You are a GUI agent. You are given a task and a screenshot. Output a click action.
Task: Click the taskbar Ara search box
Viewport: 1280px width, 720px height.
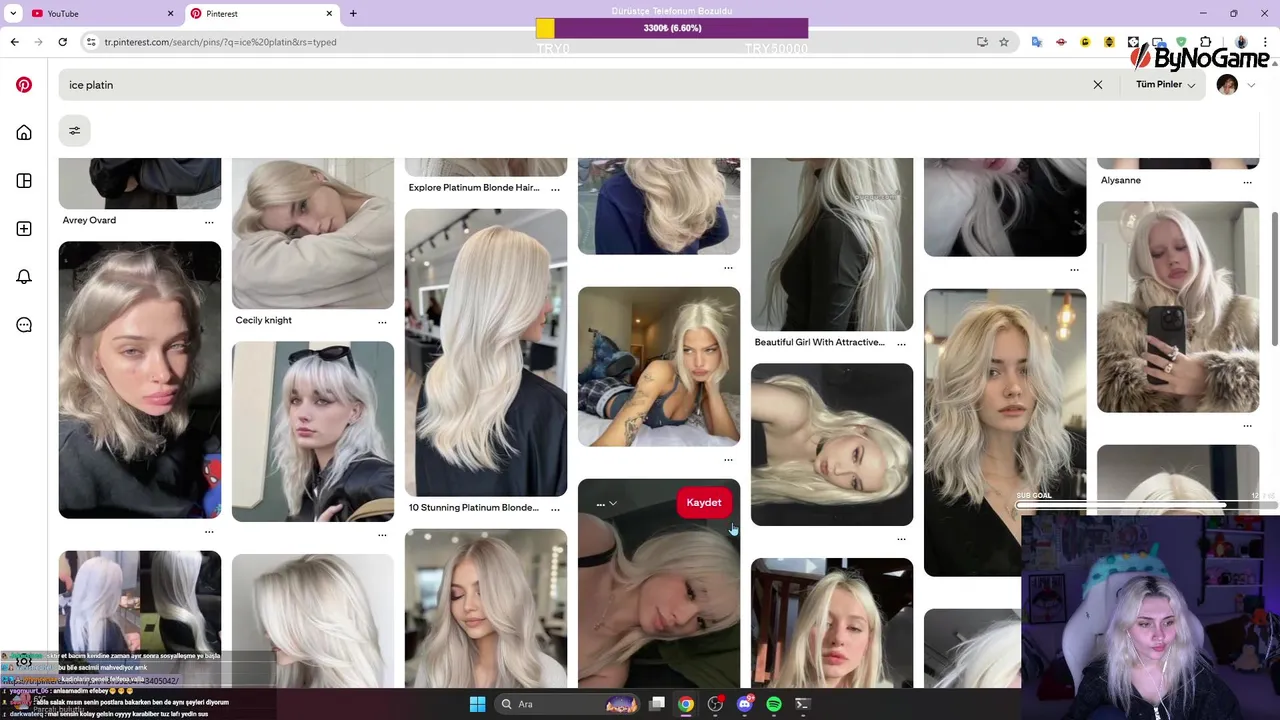[568, 704]
